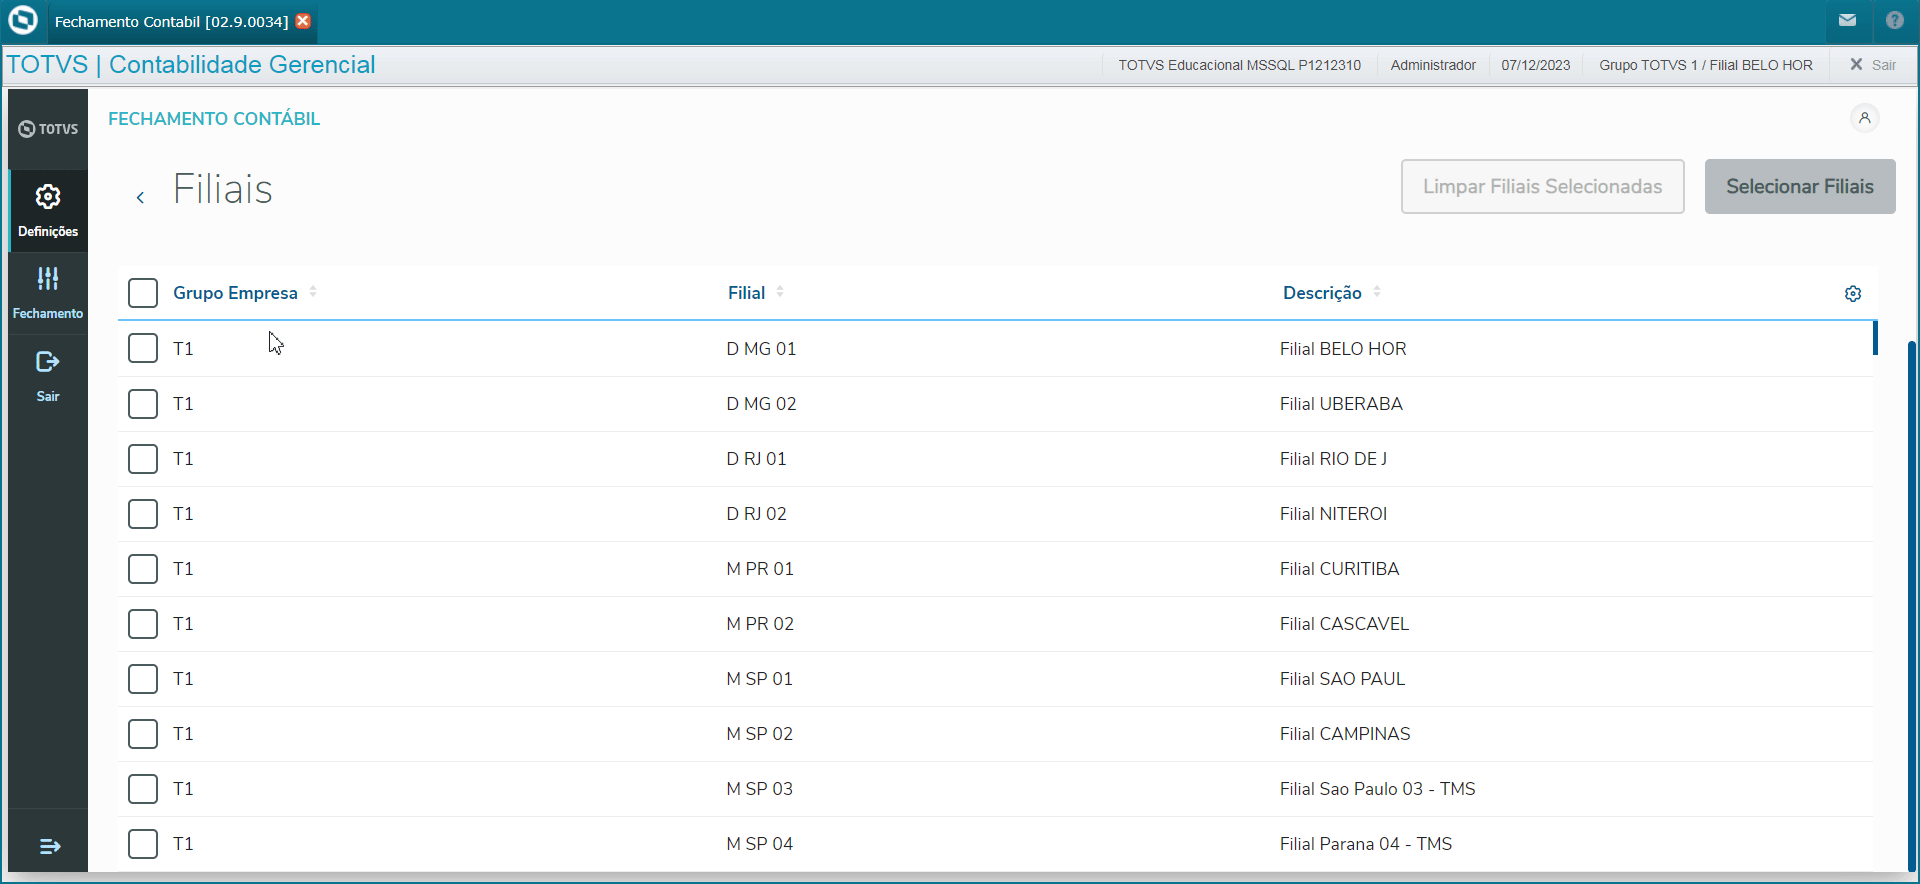Check the M SP 04 row checkbox
Viewport: 1920px width, 884px height.
pyautogui.click(x=143, y=844)
